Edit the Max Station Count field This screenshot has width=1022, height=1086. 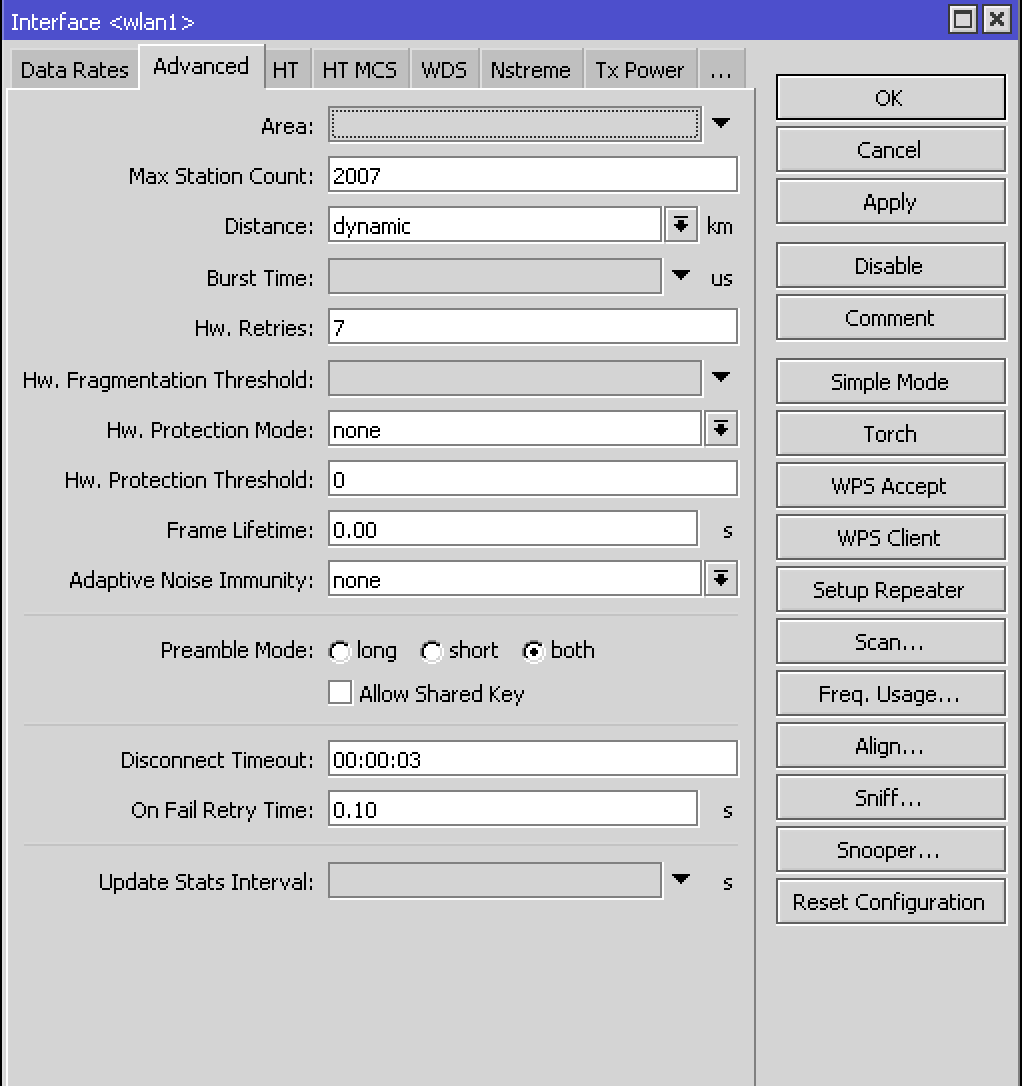point(530,173)
